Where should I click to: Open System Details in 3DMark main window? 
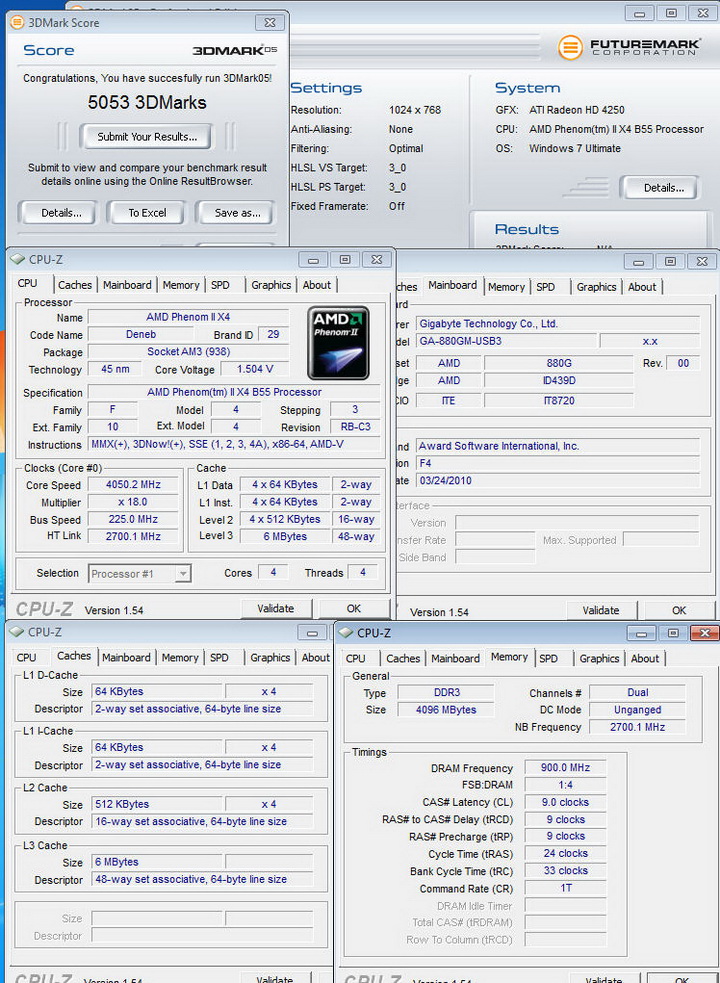(663, 188)
